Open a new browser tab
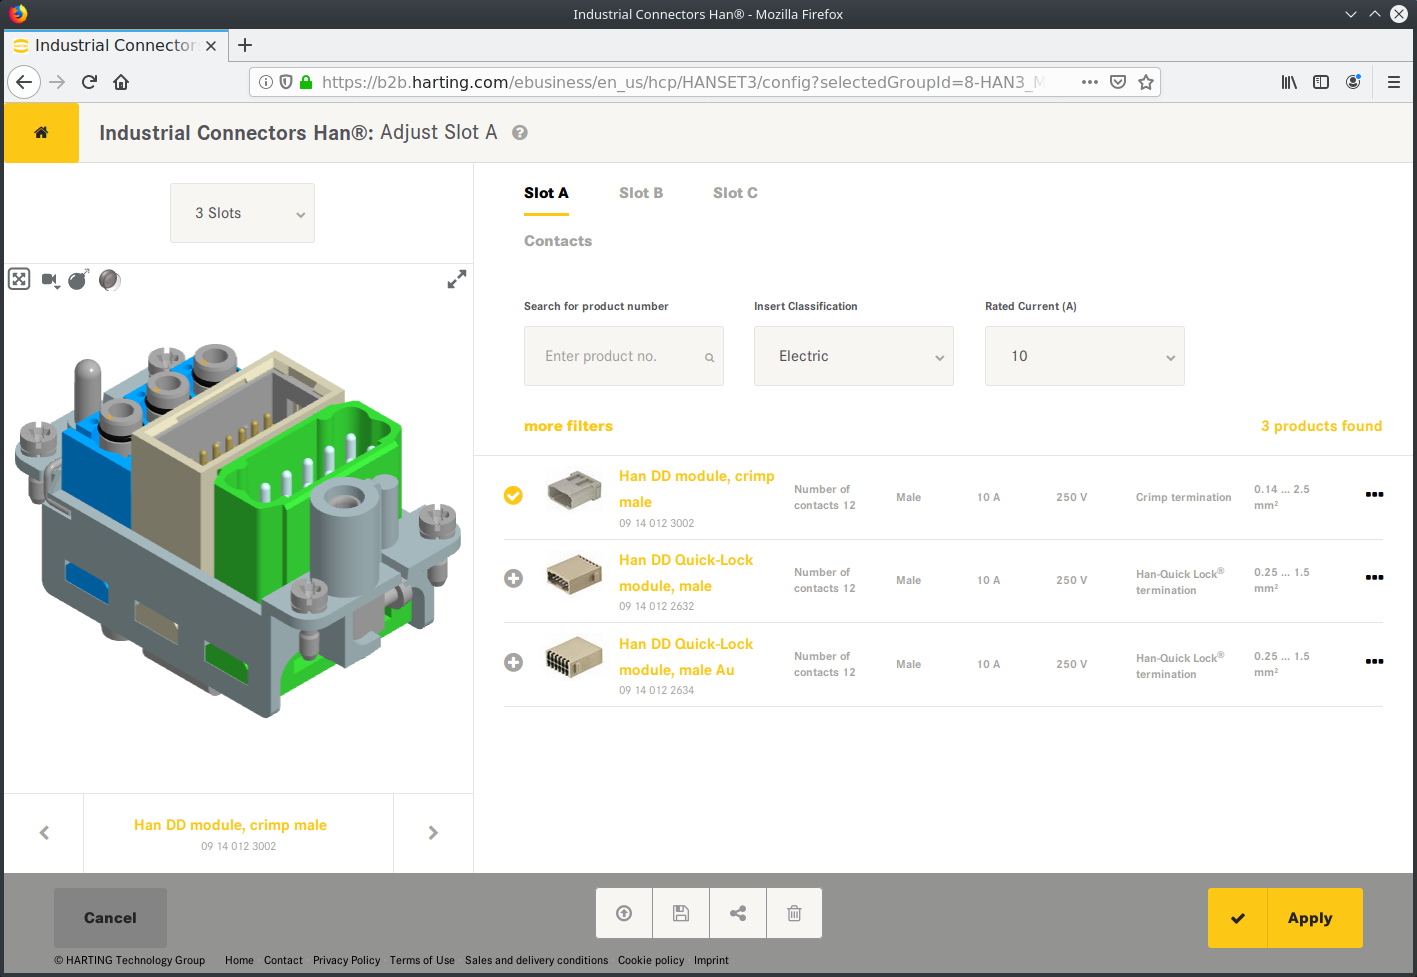This screenshot has width=1417, height=977. click(245, 45)
